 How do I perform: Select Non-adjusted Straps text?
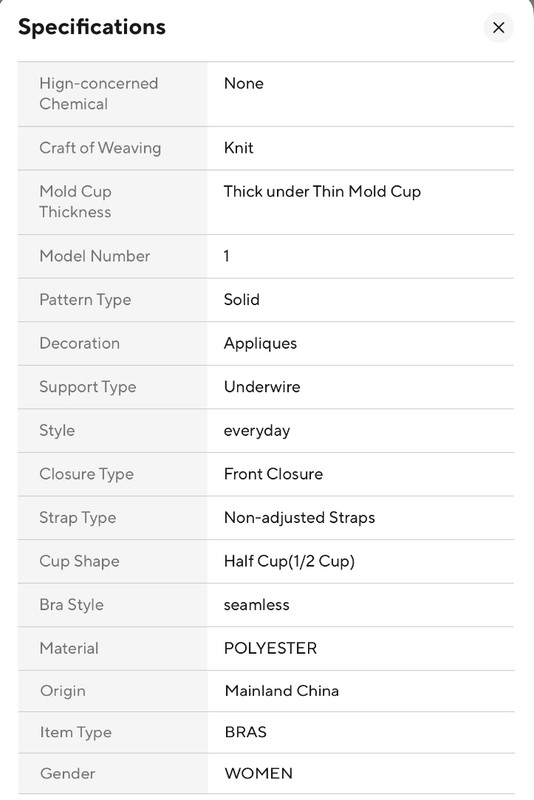point(299,518)
